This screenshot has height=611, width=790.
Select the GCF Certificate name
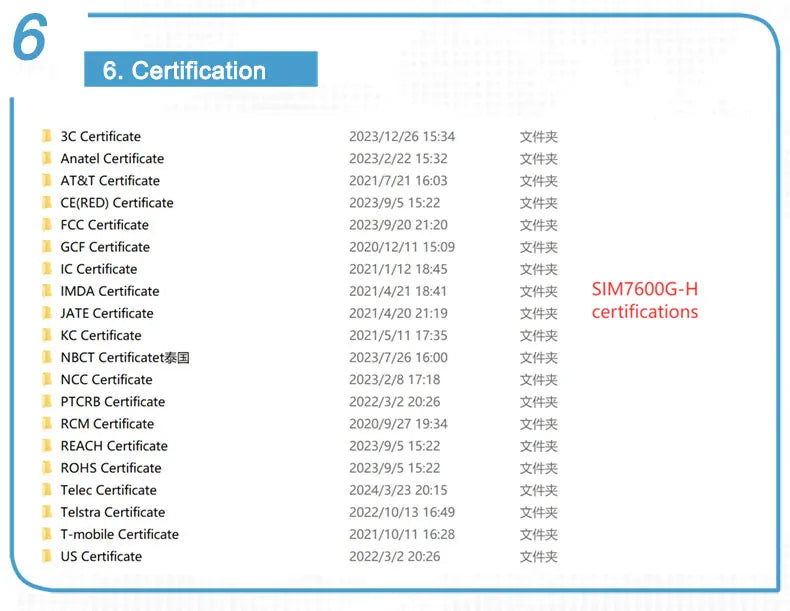(105, 247)
